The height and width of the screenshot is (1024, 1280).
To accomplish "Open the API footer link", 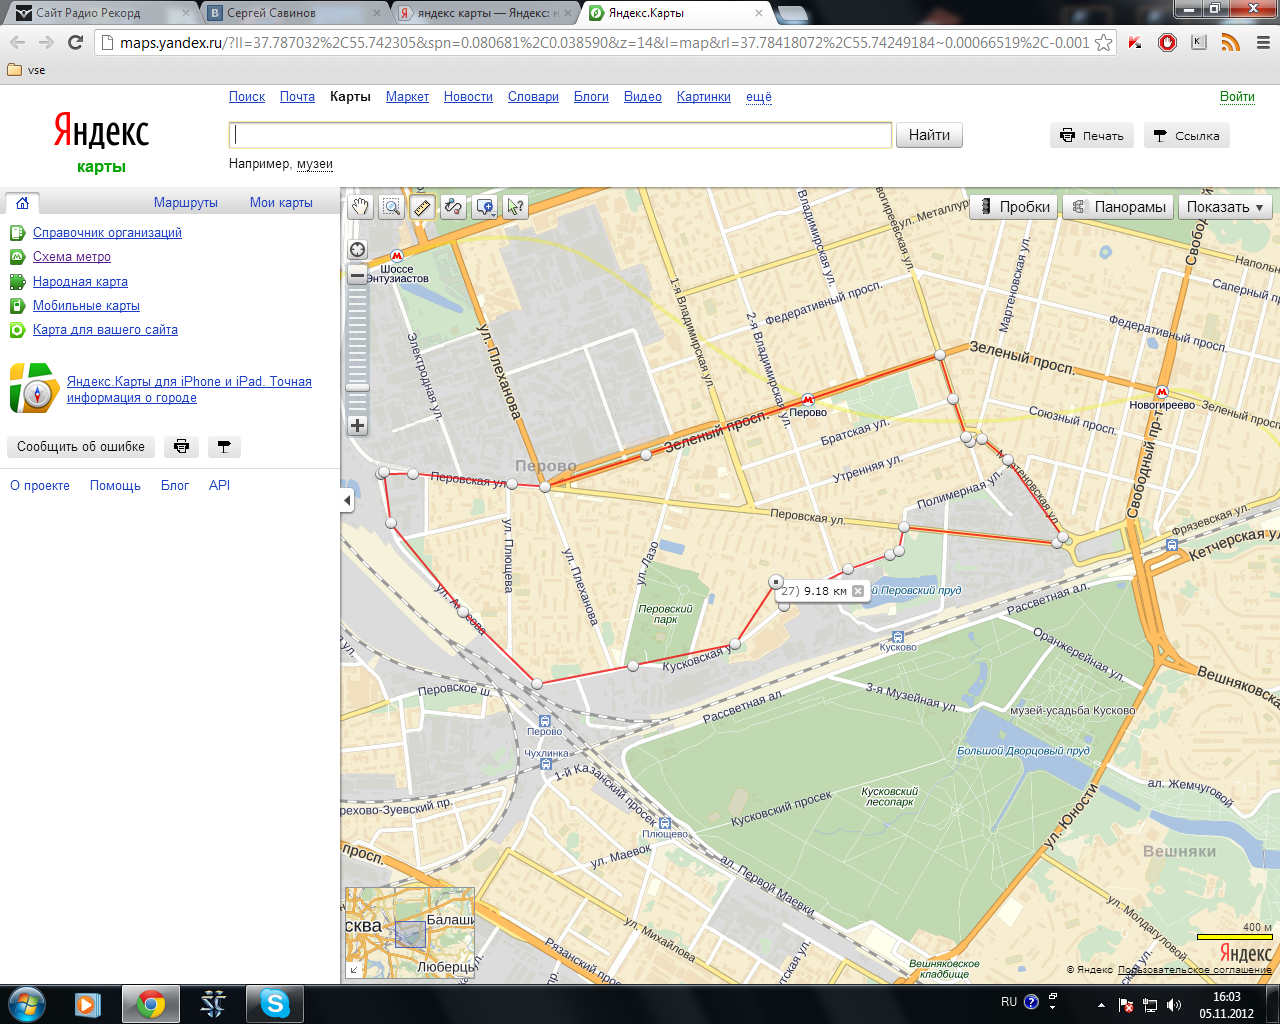I will pyautogui.click(x=219, y=486).
